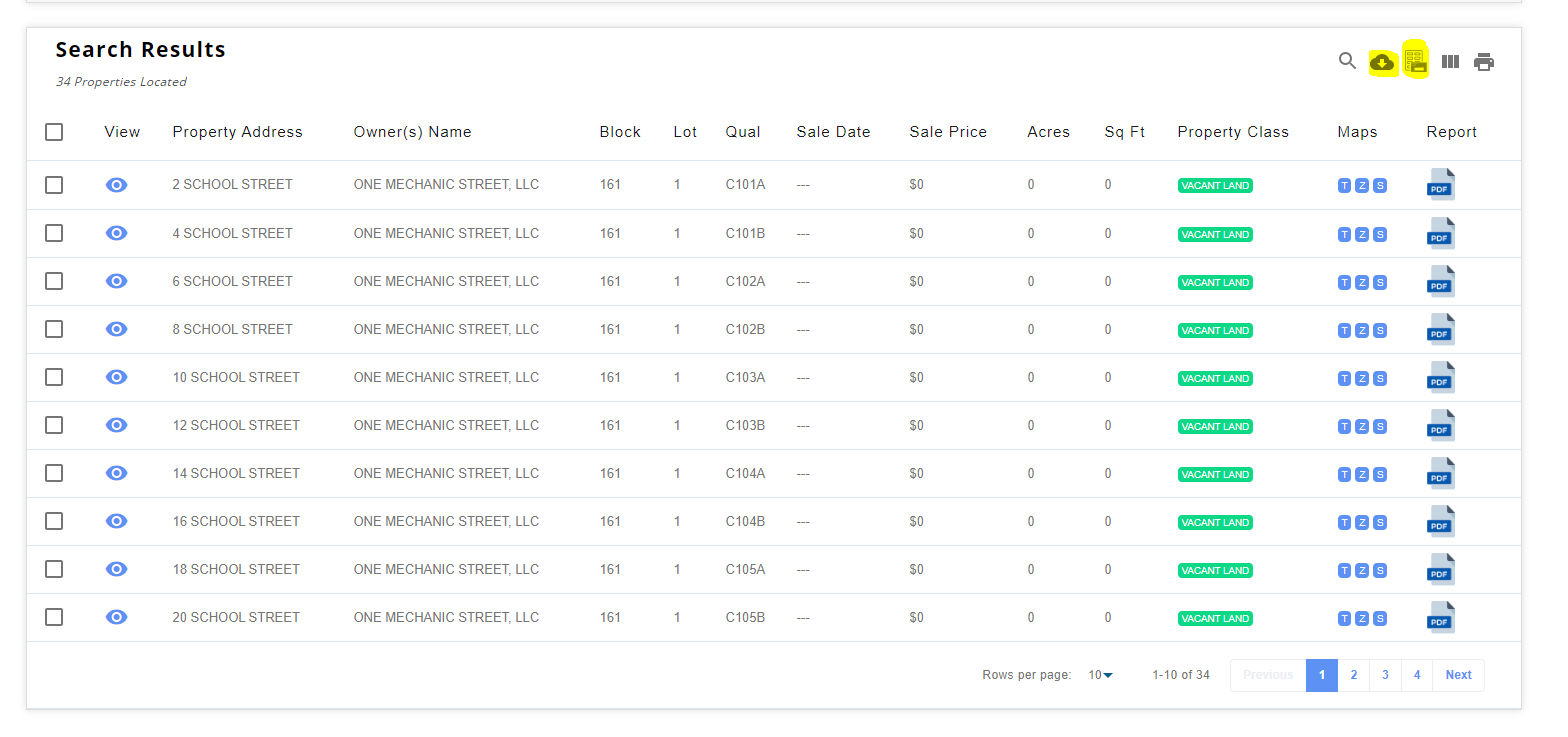Open PDF report for 8 SCHOOL STREET

1440,329
